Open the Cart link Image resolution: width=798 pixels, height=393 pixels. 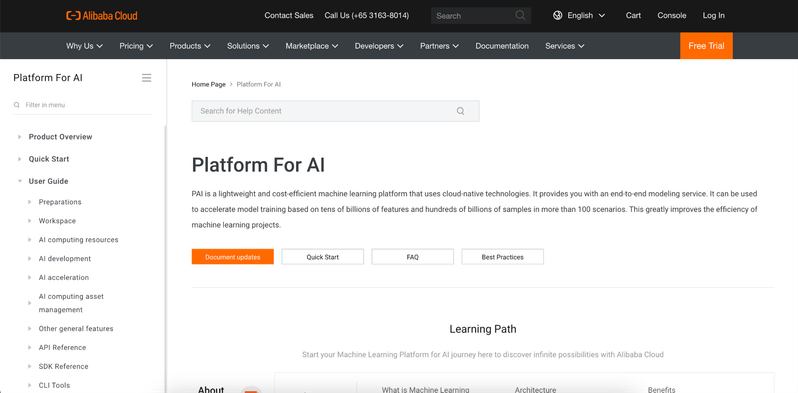pos(633,15)
